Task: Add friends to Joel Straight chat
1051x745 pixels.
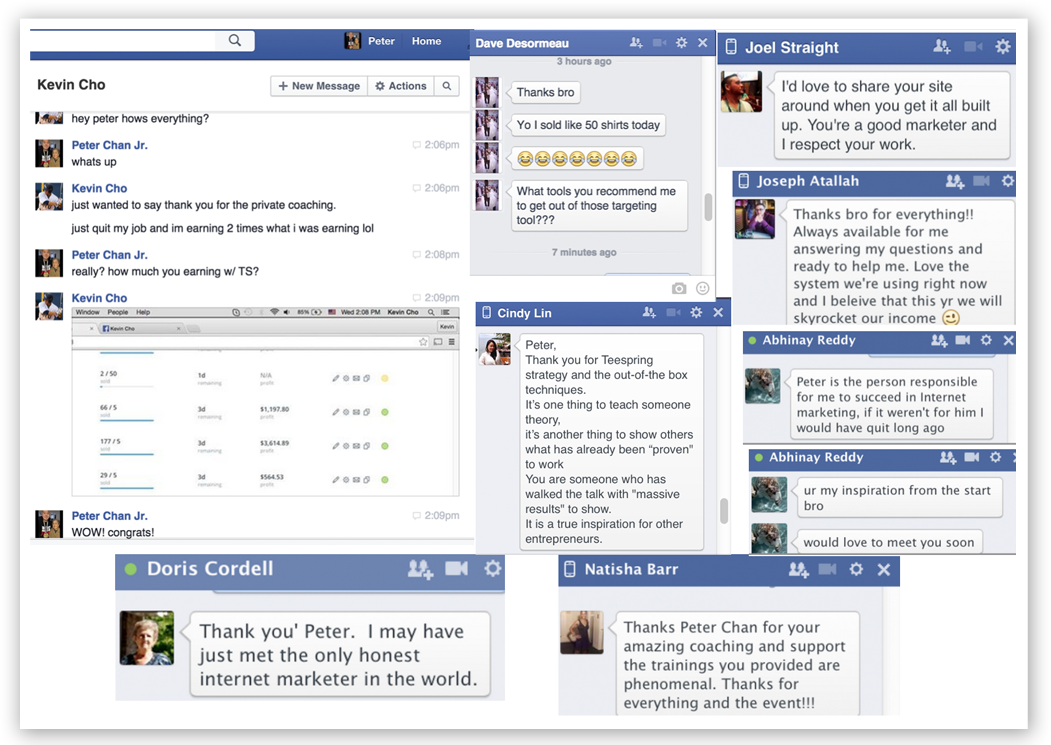Action: (942, 47)
